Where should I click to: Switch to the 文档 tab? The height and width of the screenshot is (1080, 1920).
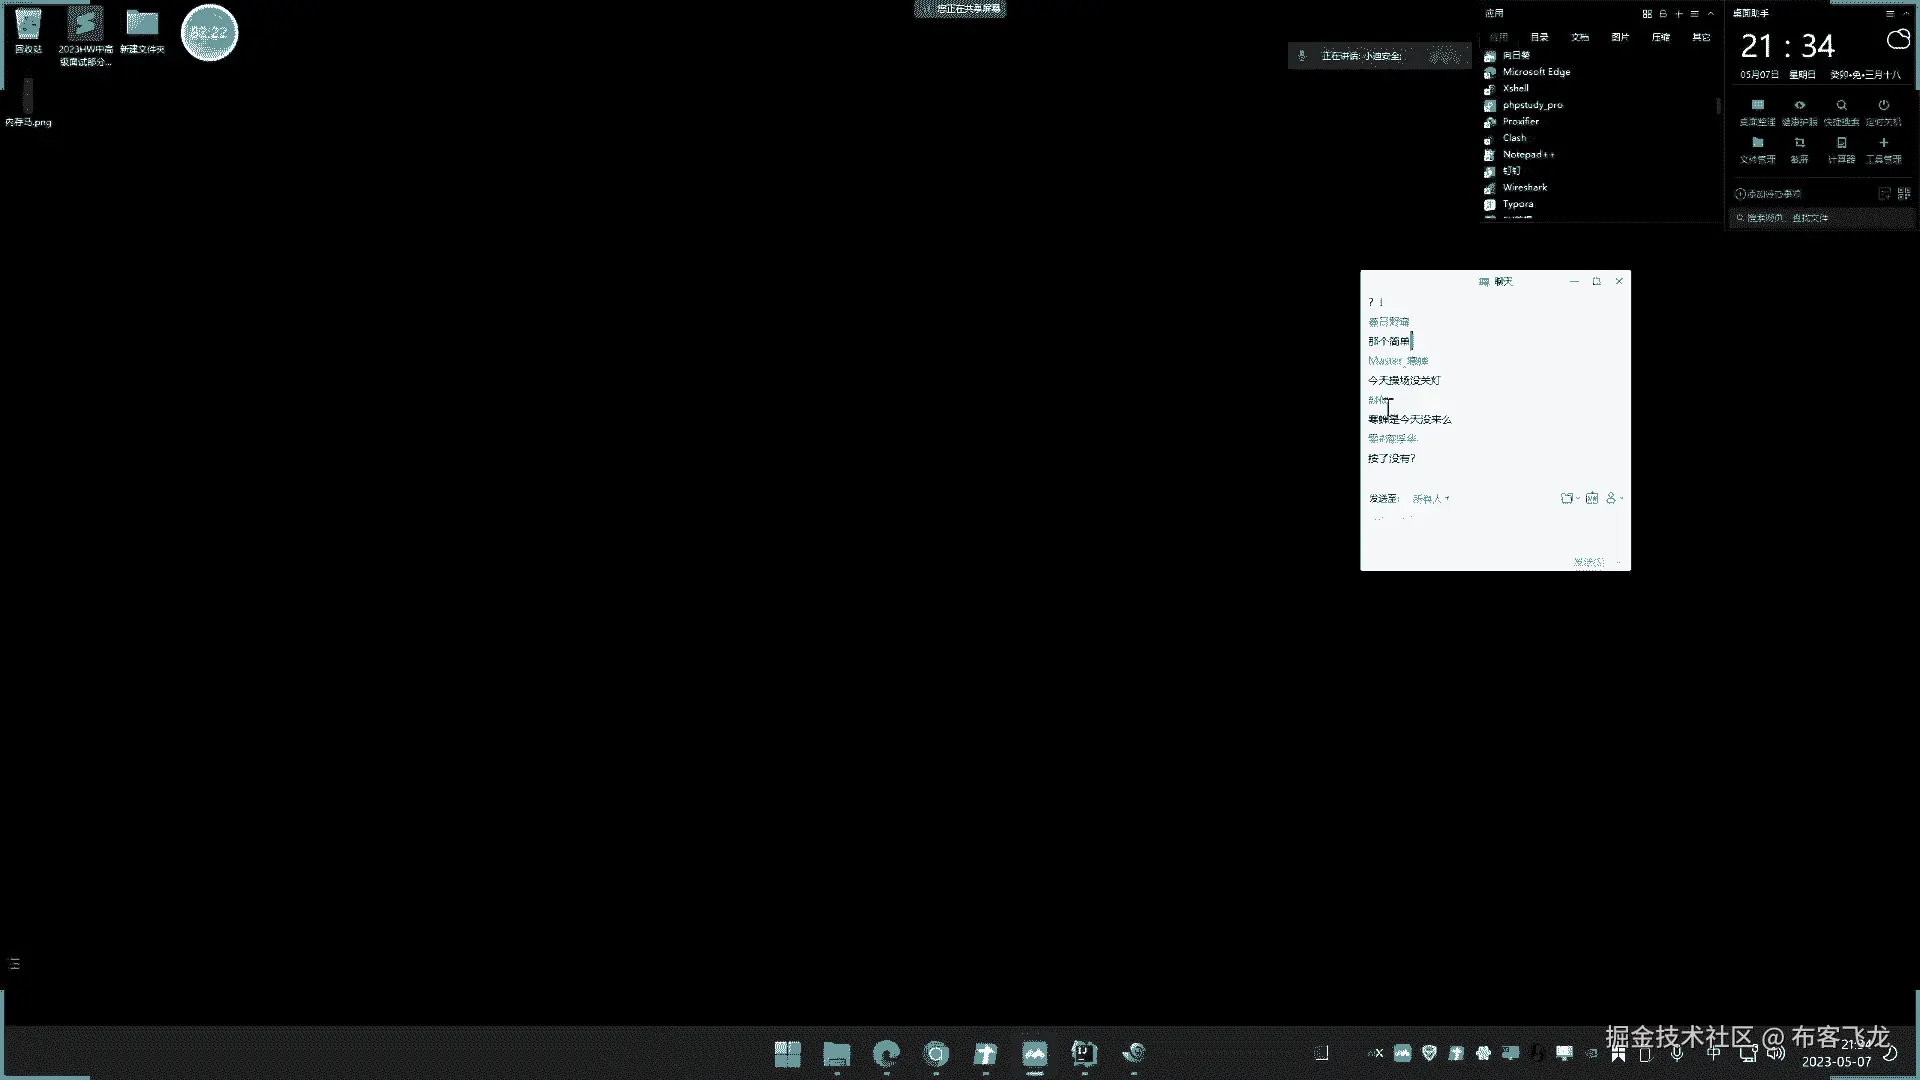pos(1580,37)
